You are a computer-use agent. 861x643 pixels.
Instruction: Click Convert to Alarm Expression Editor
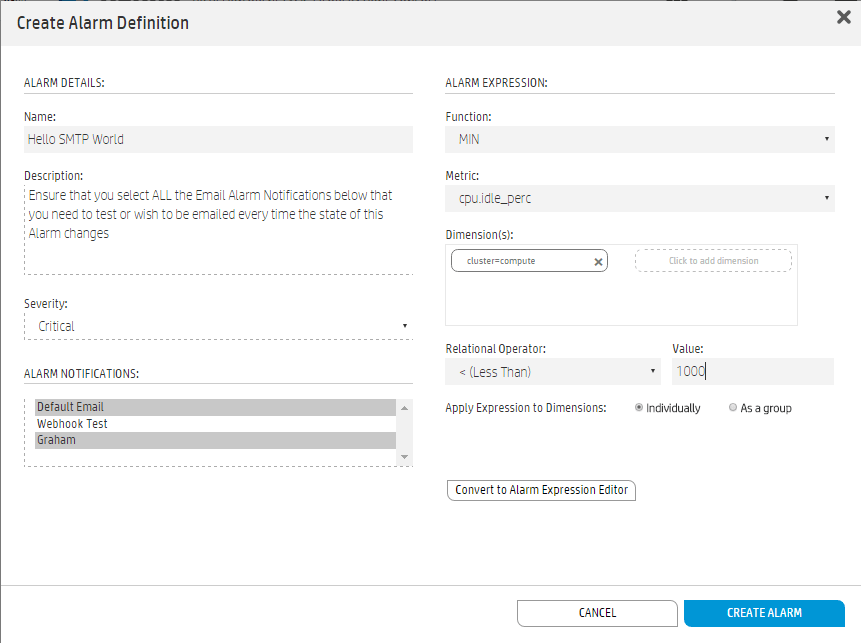(541, 490)
